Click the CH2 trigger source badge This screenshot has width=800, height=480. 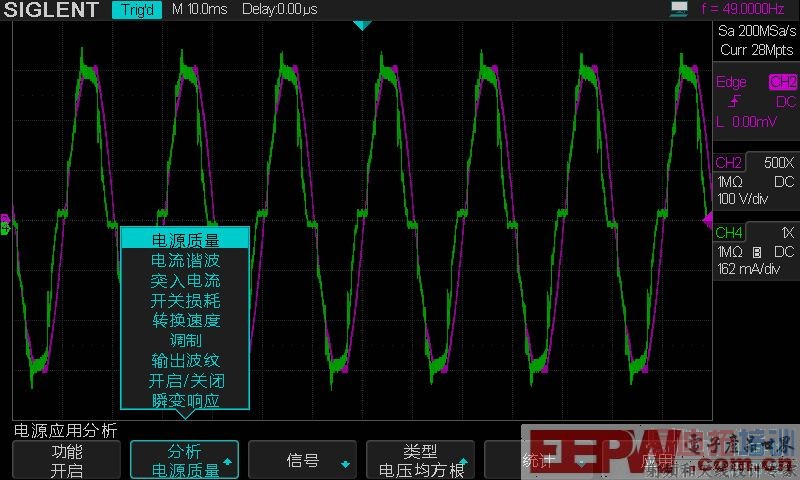783,82
